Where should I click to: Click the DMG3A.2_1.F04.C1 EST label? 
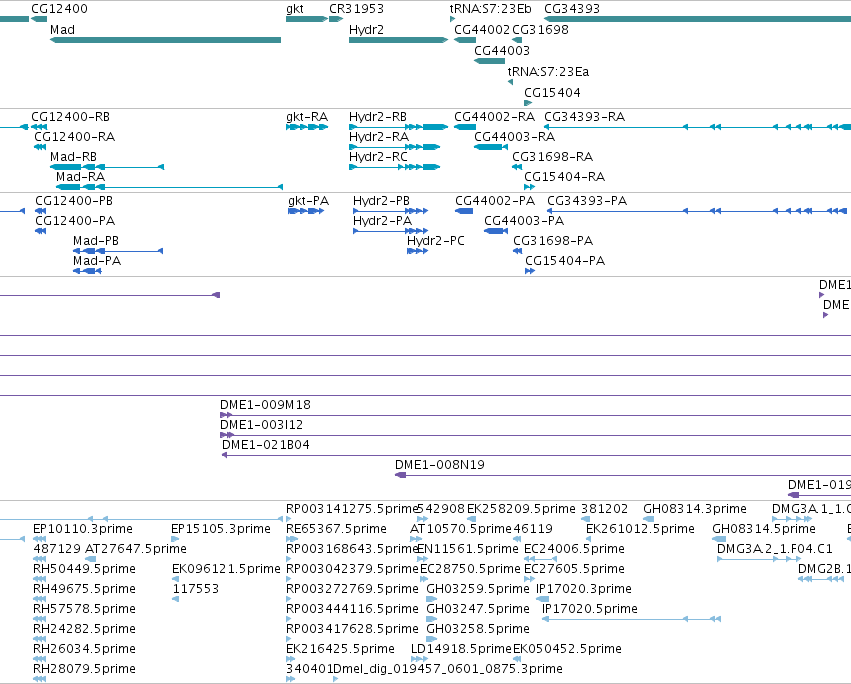click(x=774, y=549)
